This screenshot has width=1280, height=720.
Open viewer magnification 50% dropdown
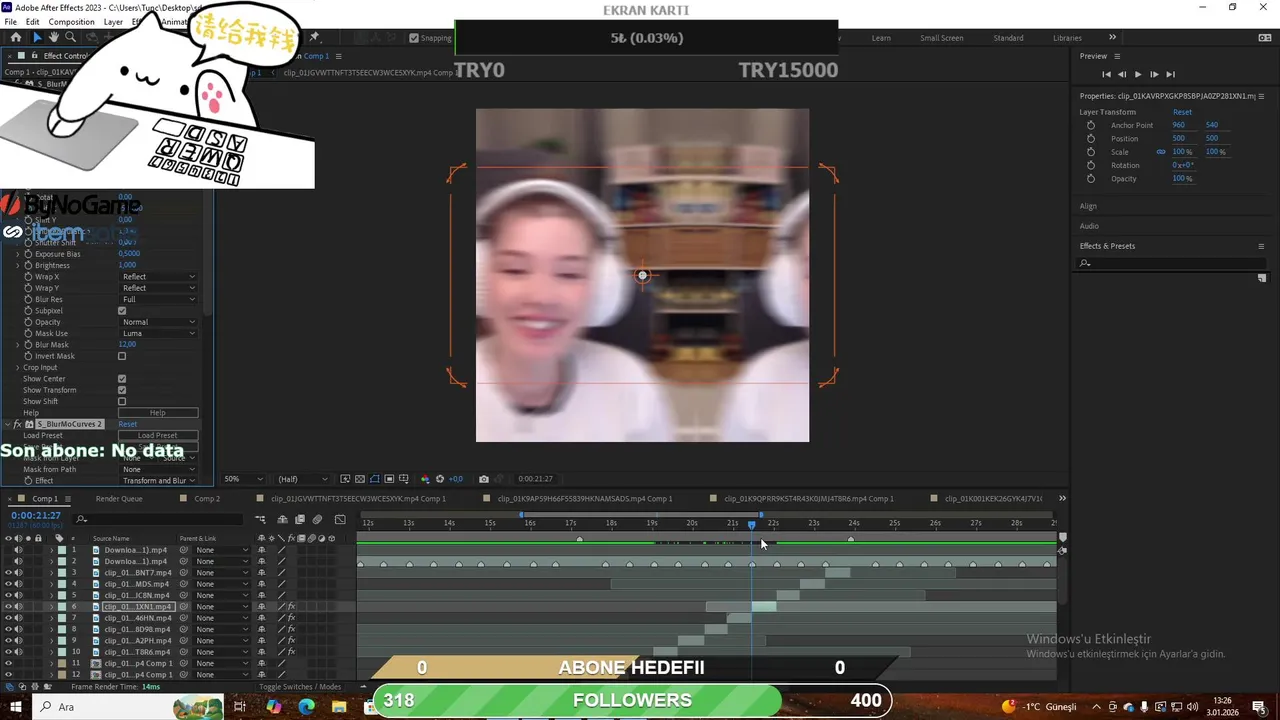tap(243, 479)
